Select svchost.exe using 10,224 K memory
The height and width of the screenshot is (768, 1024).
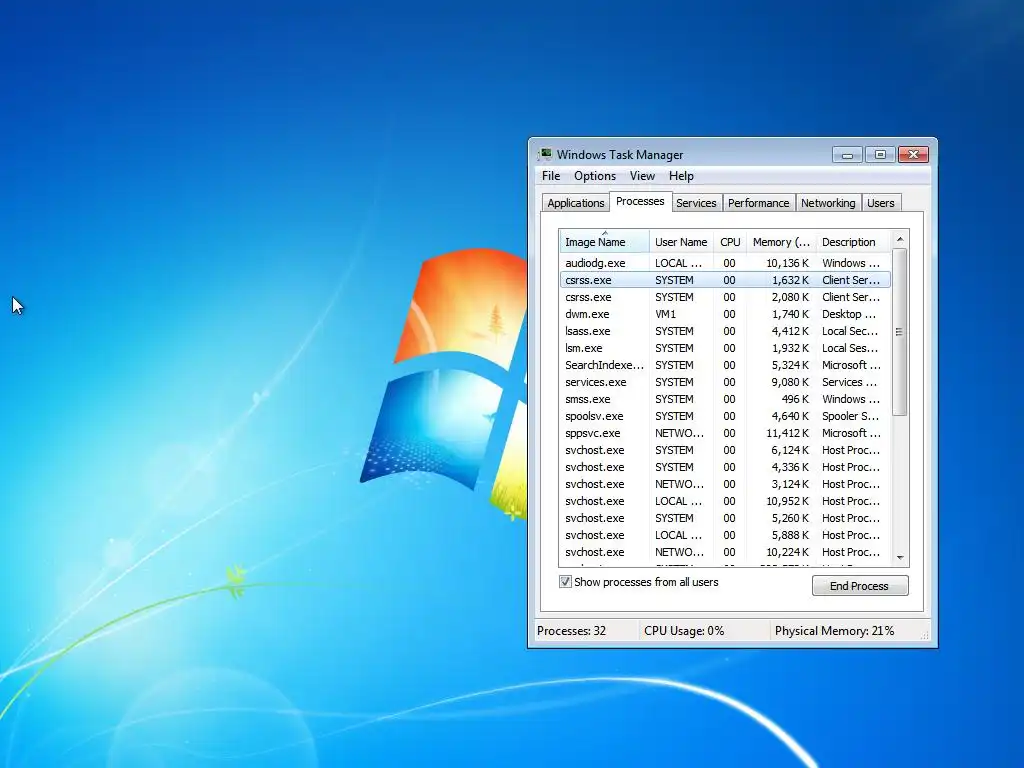point(725,552)
